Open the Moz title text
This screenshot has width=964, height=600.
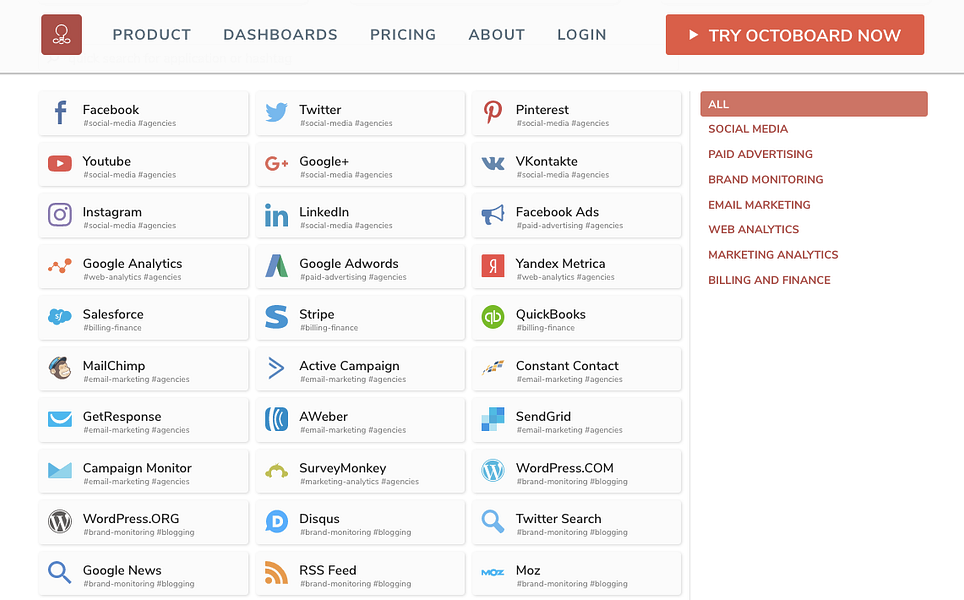tap(528, 570)
